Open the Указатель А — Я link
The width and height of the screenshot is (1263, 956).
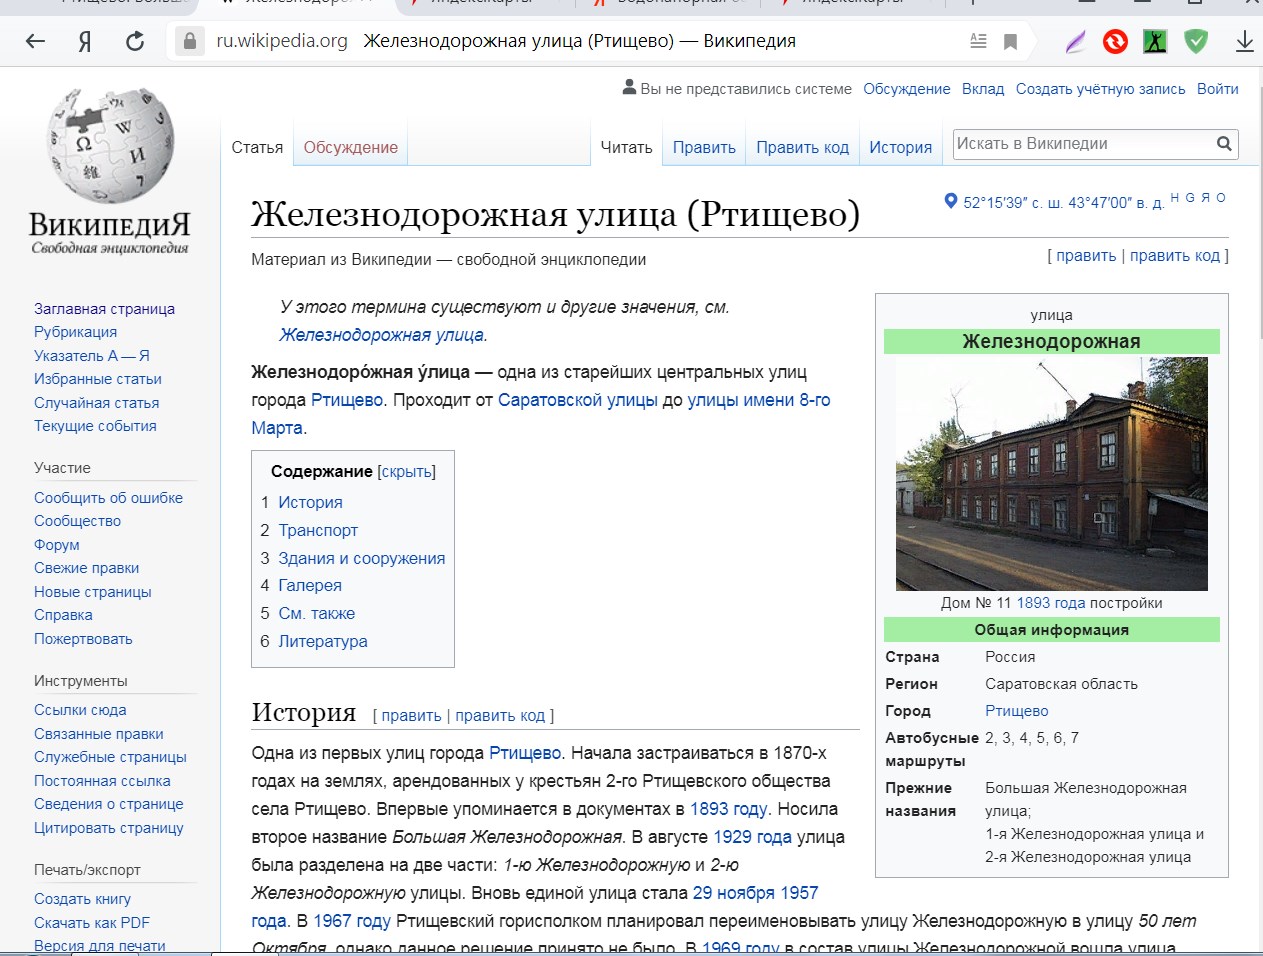click(92, 356)
